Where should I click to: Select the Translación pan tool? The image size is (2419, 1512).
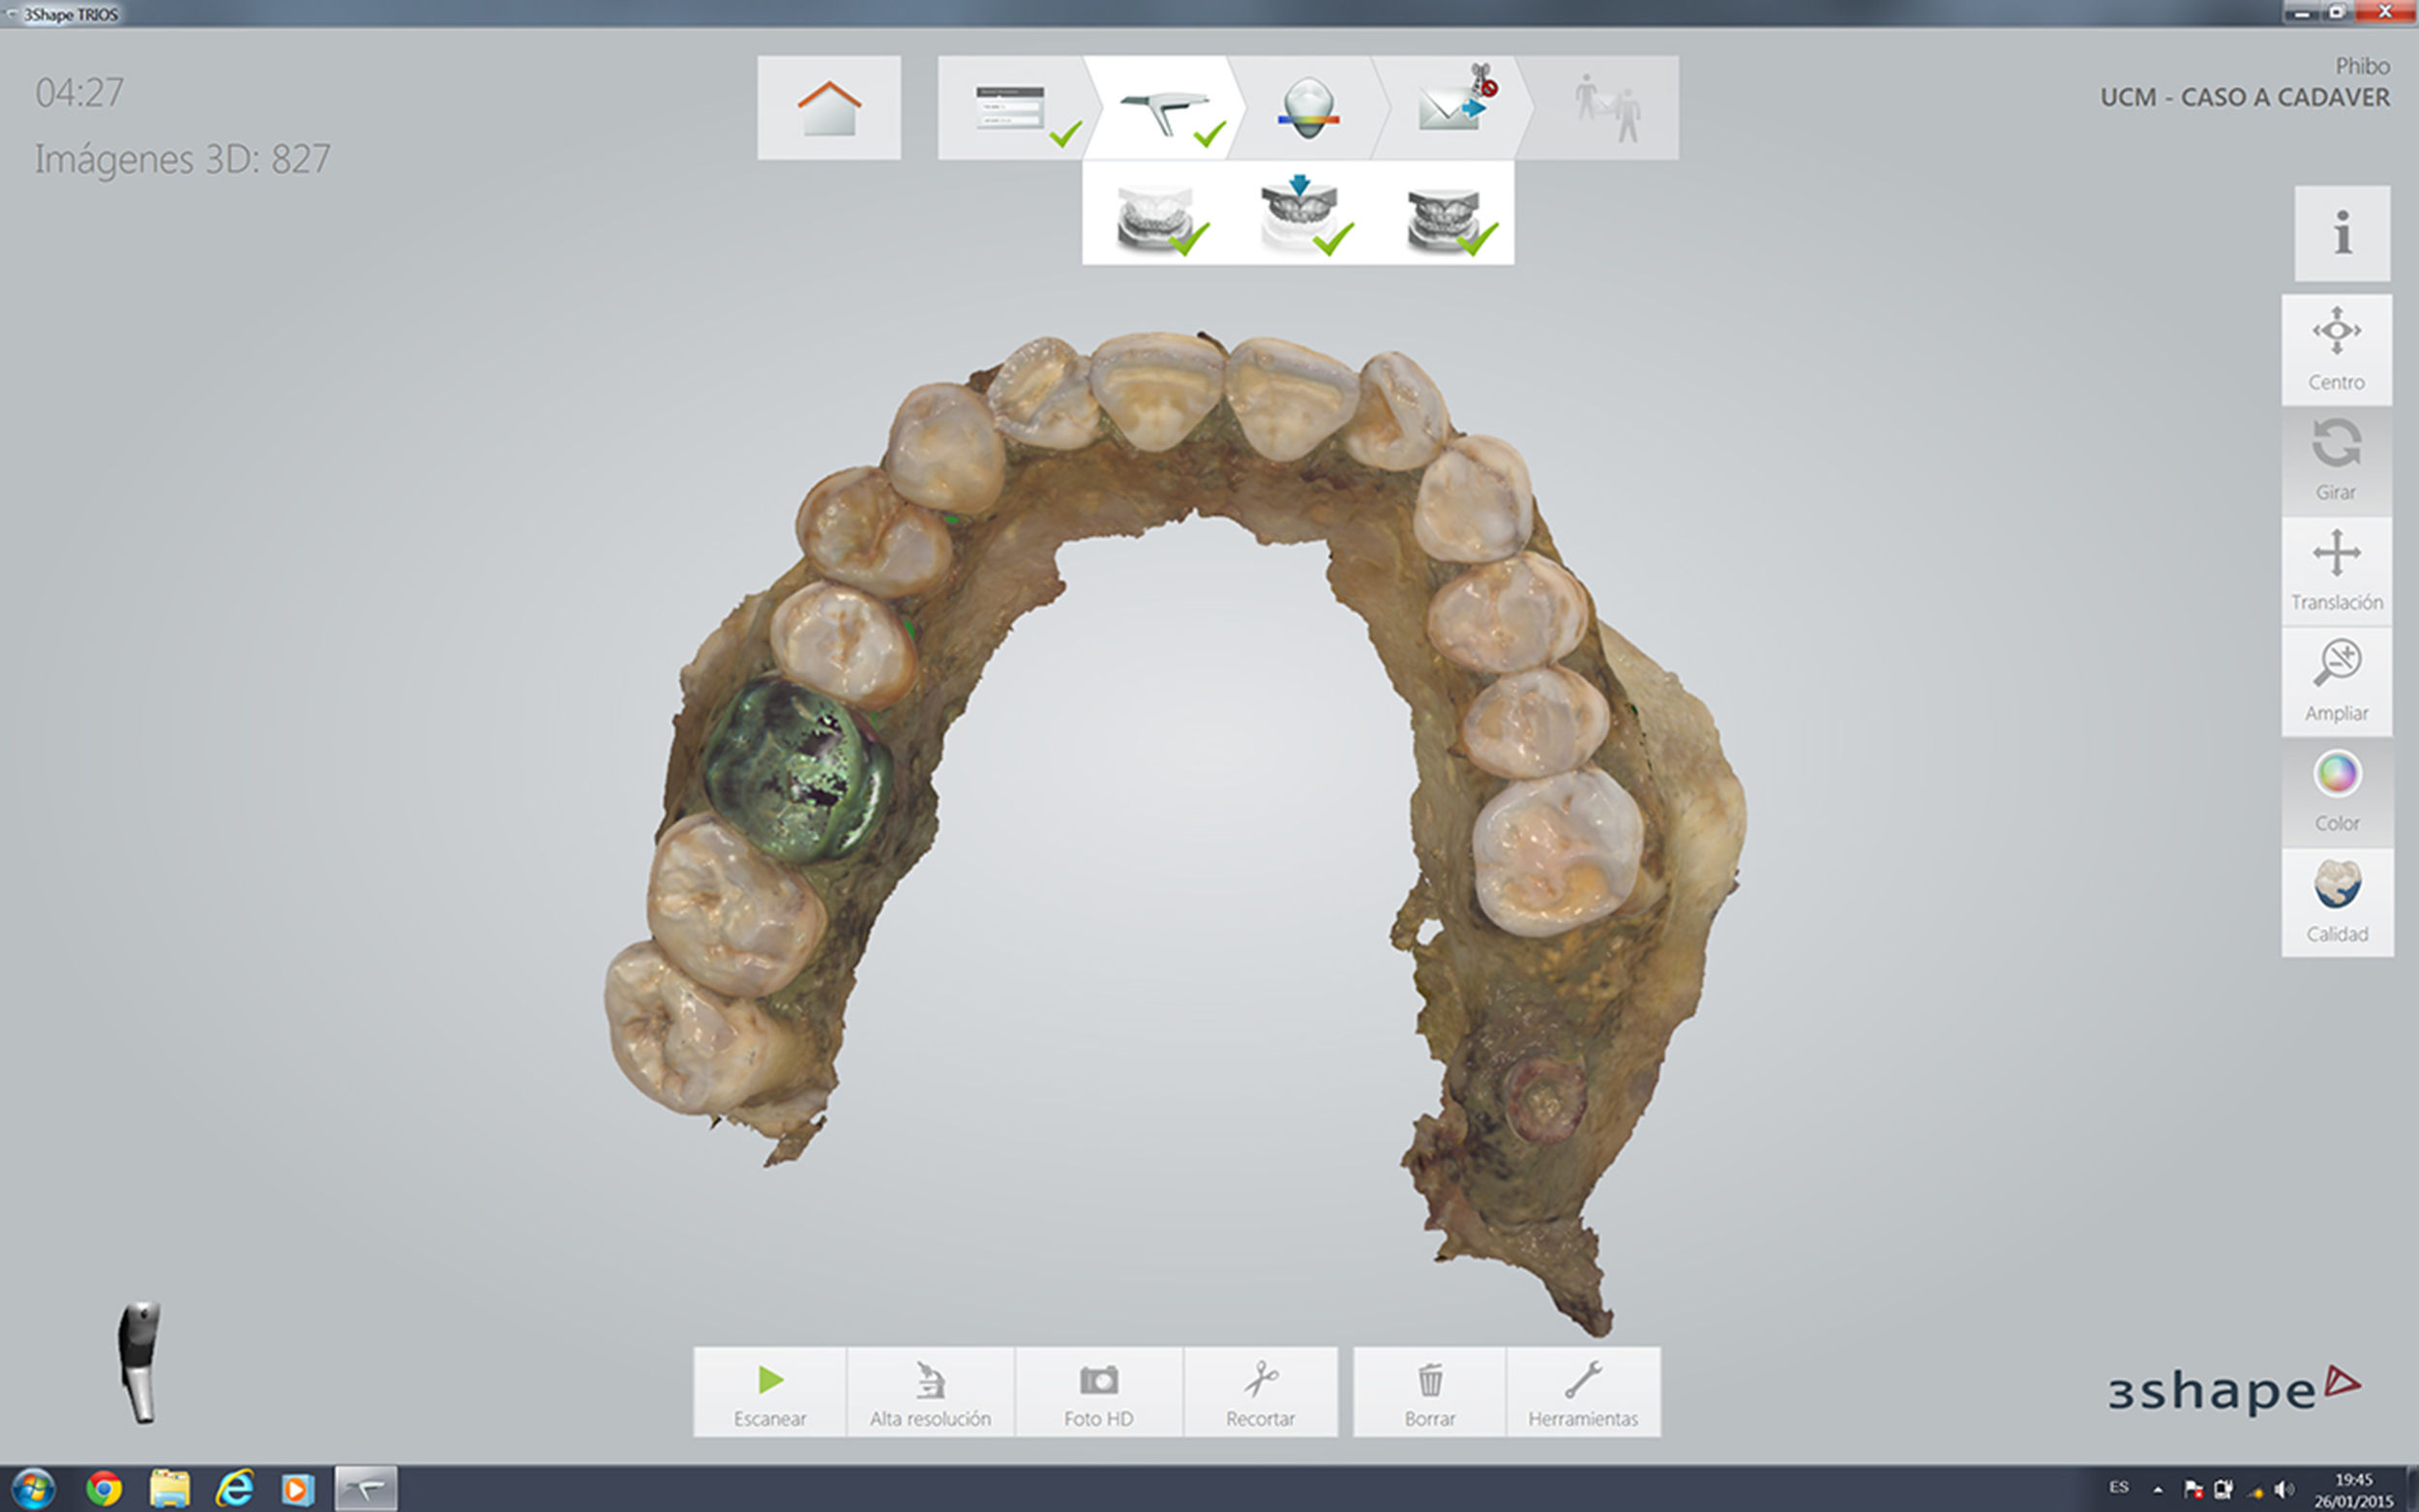coord(2336,571)
